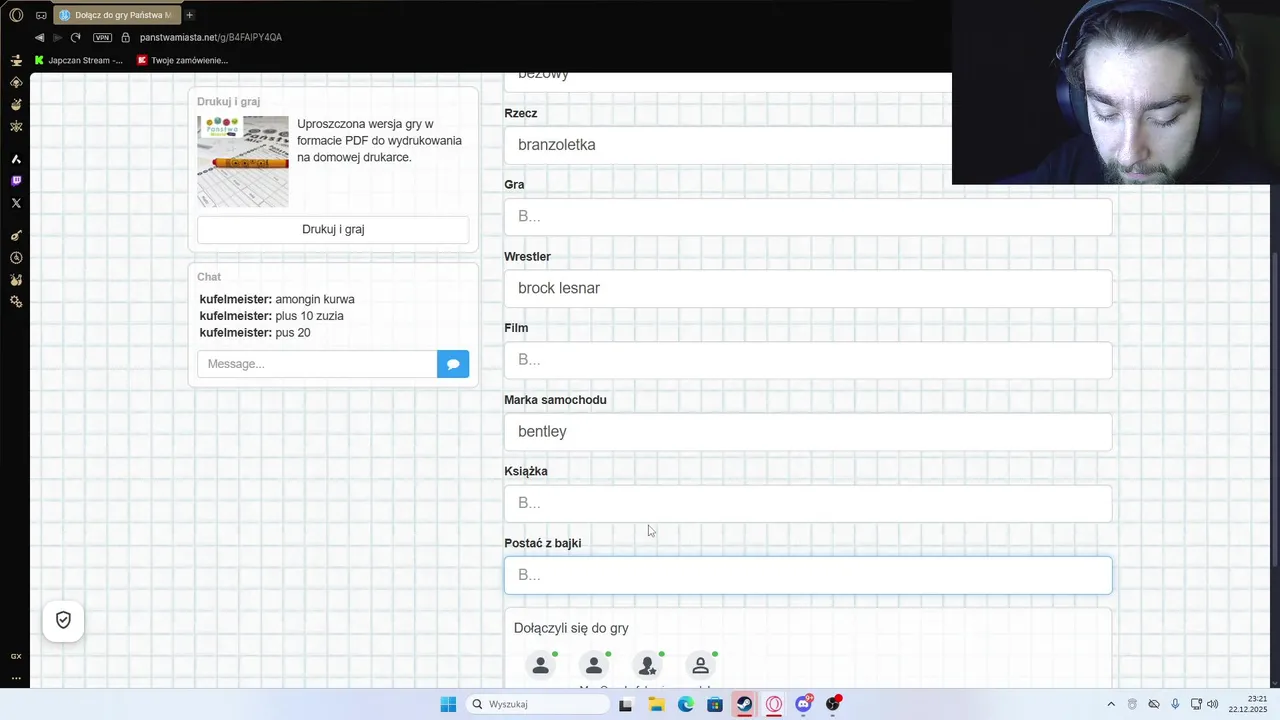The width and height of the screenshot is (1280, 720).
Task: Launch Microsoft Edge from the taskbar
Action: 686,704
